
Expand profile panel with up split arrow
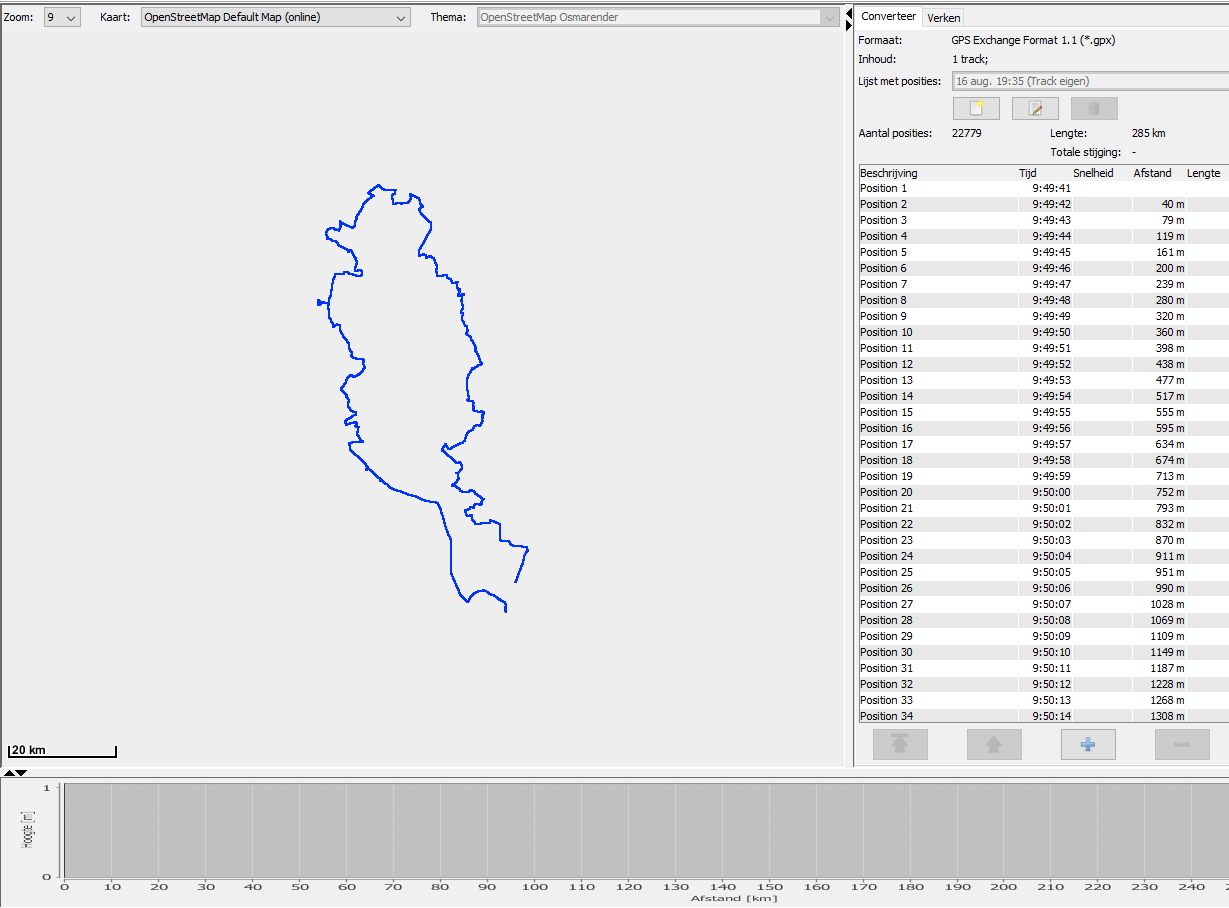pos(9,773)
